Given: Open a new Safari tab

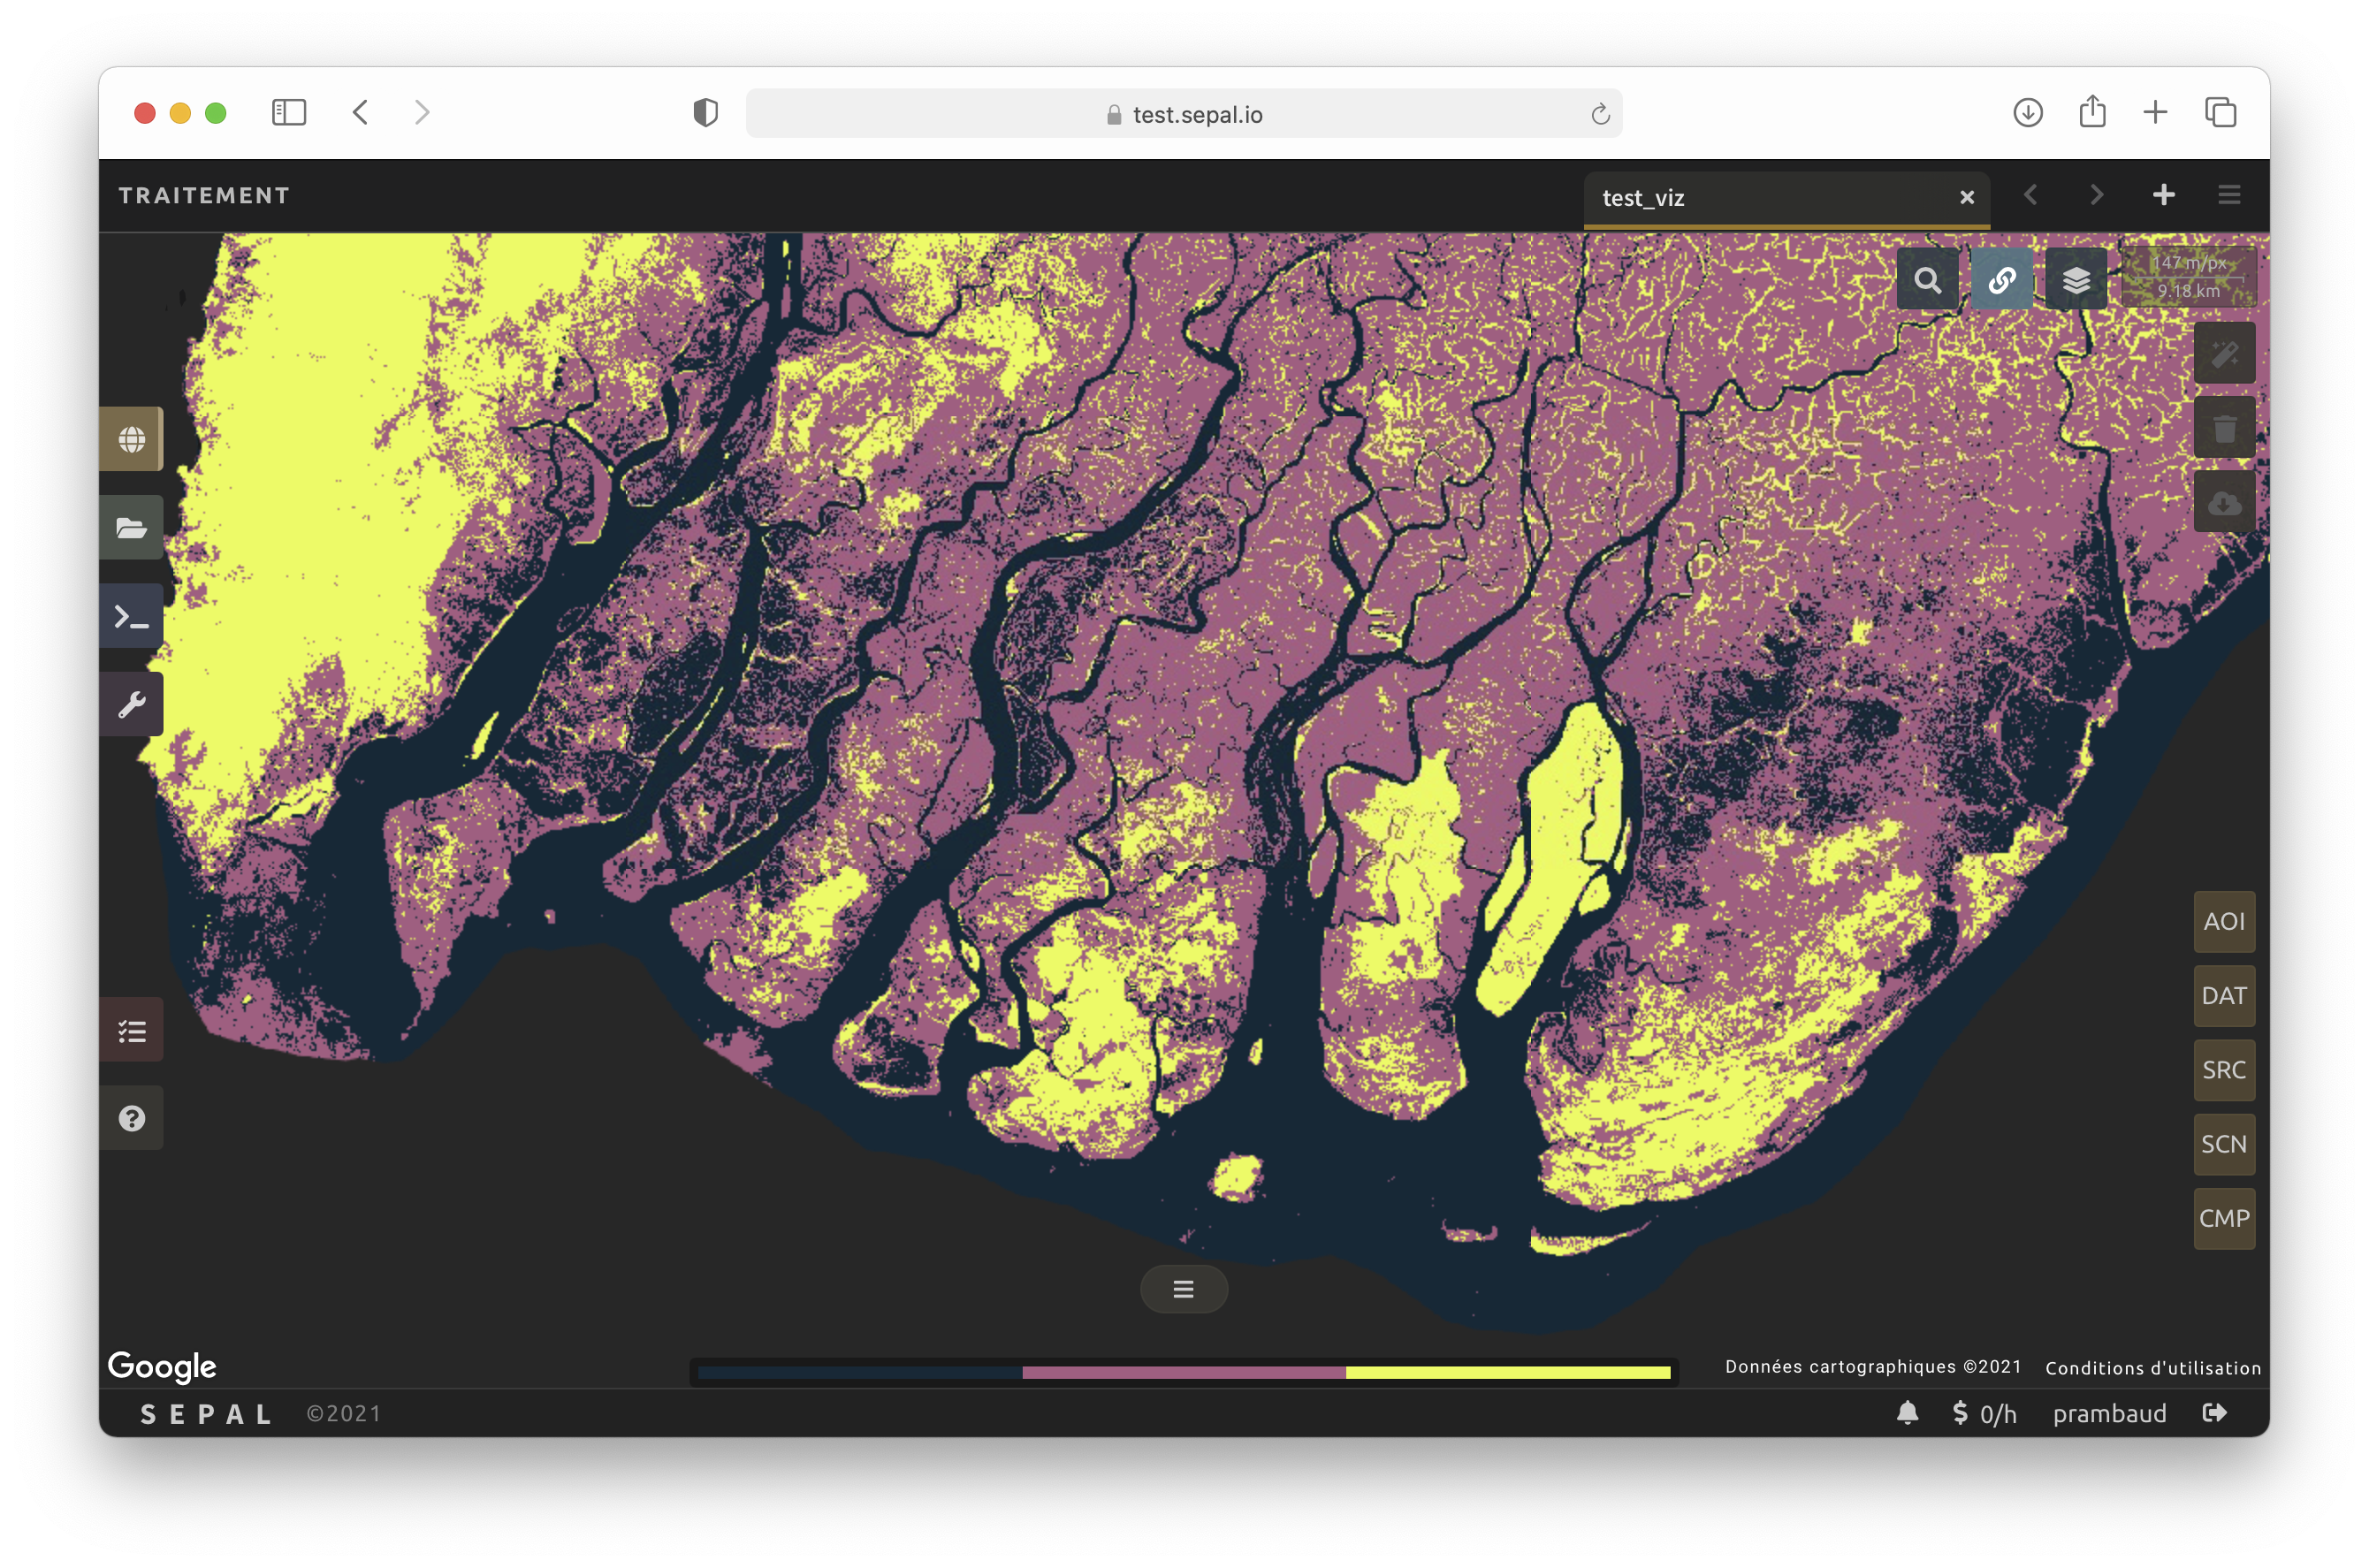Looking at the screenshot, I should tap(2156, 112).
